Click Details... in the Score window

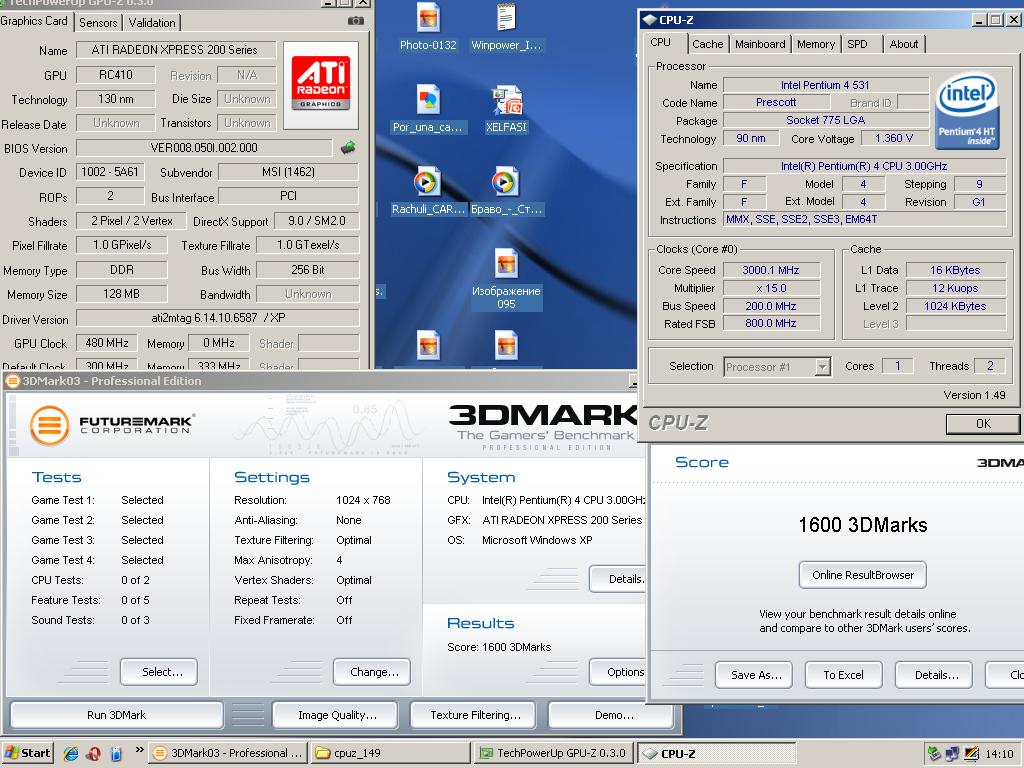point(934,675)
